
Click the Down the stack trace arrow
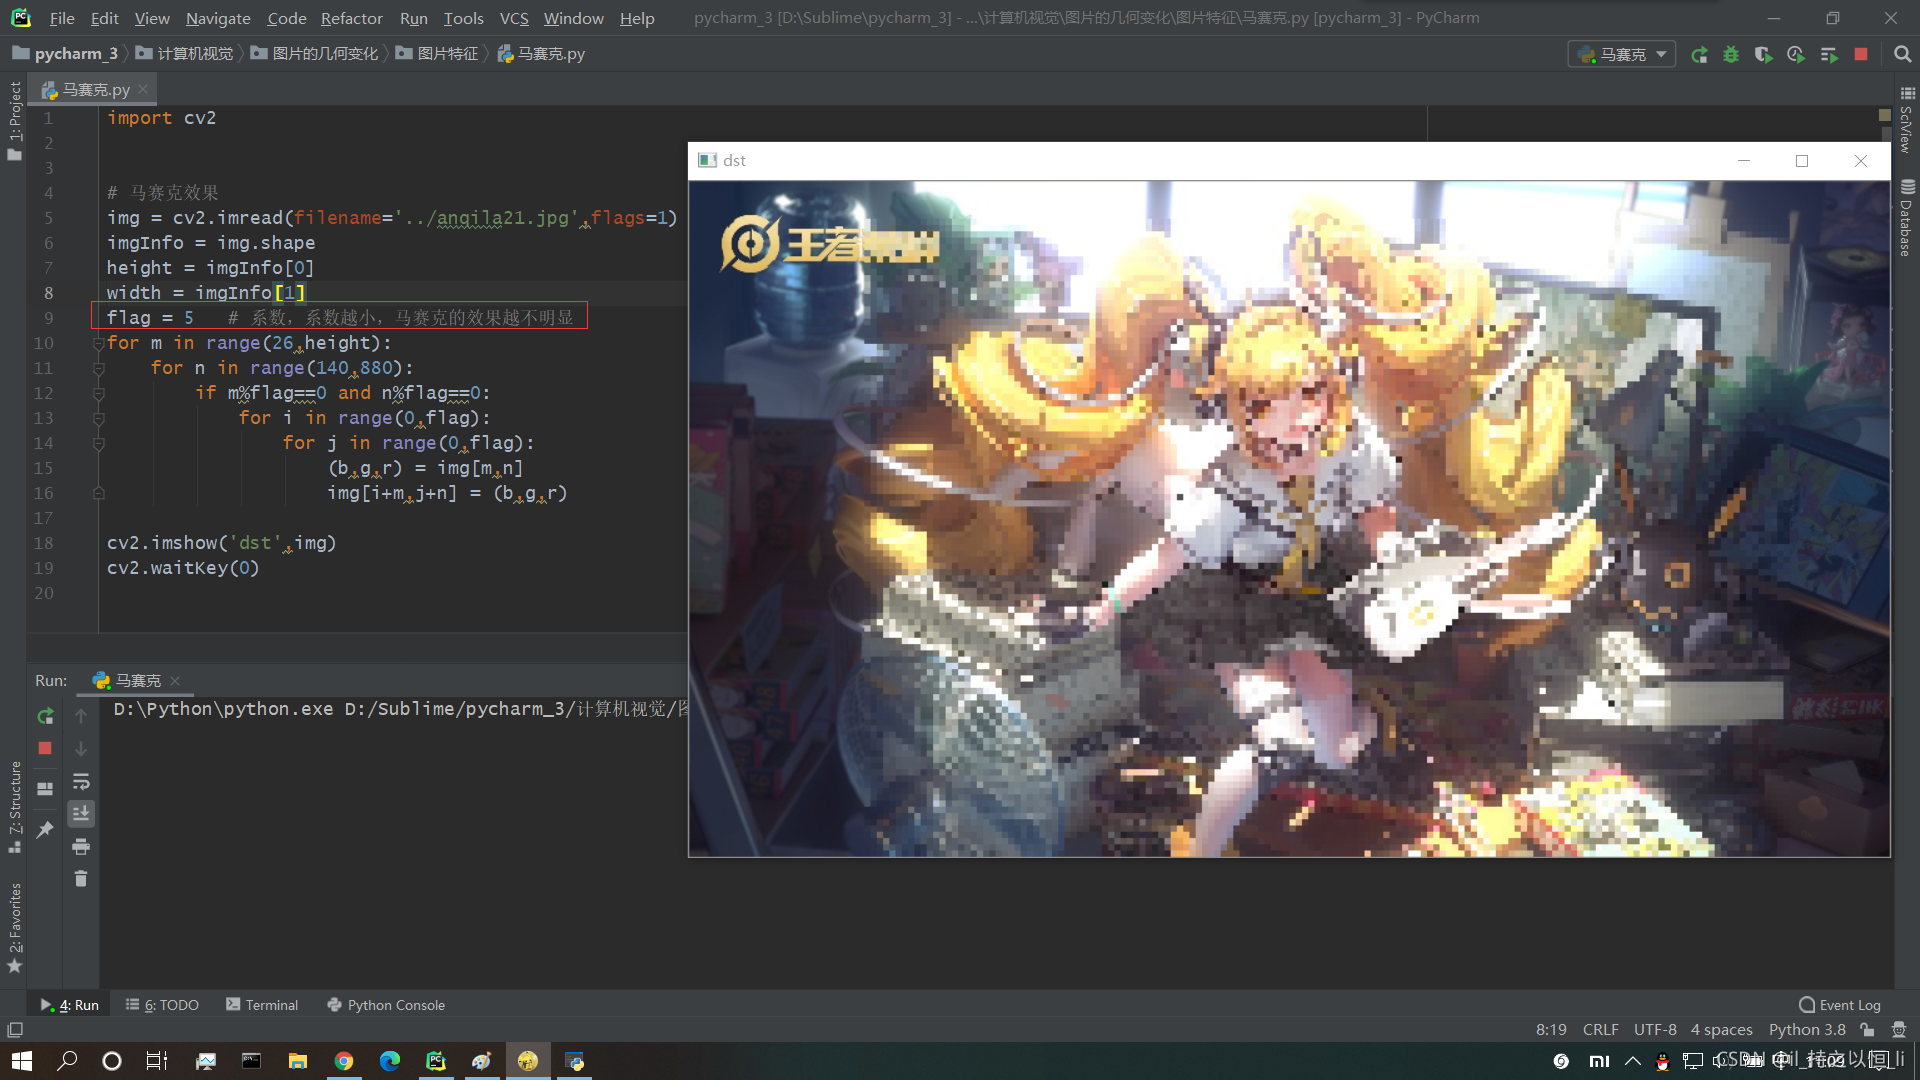(81, 748)
